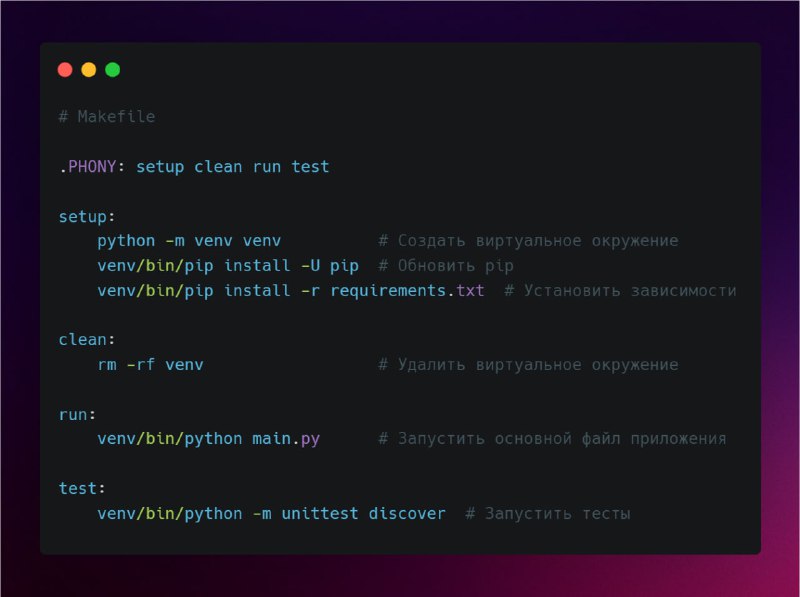Image resolution: width=800 pixels, height=597 pixels.
Task: Click the 'setup:' target label
Action: pyautogui.click(x=87, y=217)
